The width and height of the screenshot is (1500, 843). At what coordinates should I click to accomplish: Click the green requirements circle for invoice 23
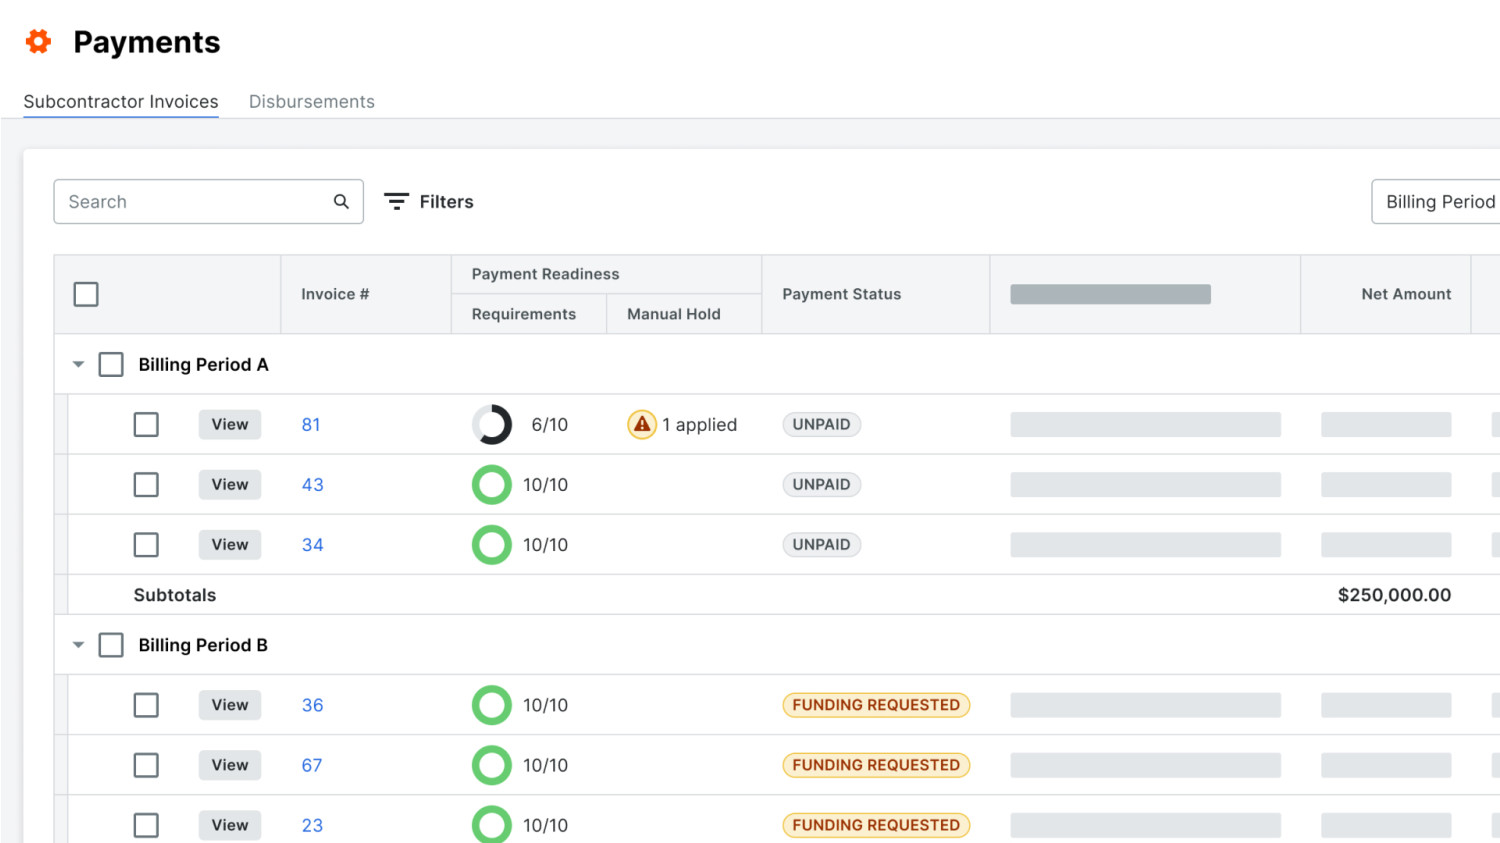491,824
